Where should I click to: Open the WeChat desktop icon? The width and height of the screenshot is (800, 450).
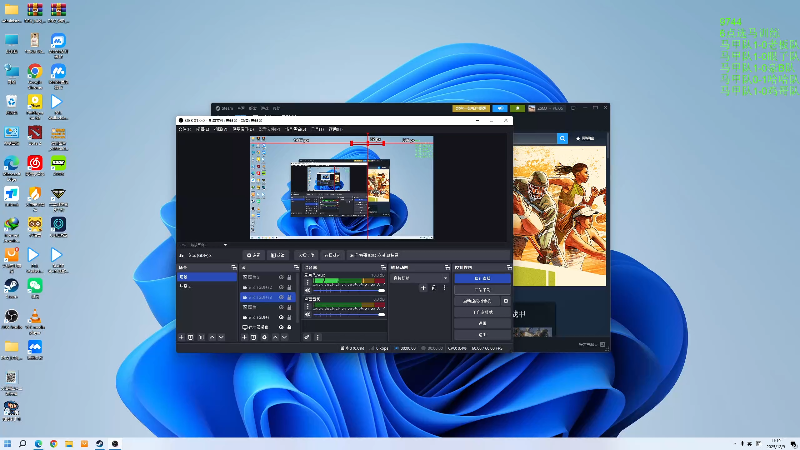point(35,286)
